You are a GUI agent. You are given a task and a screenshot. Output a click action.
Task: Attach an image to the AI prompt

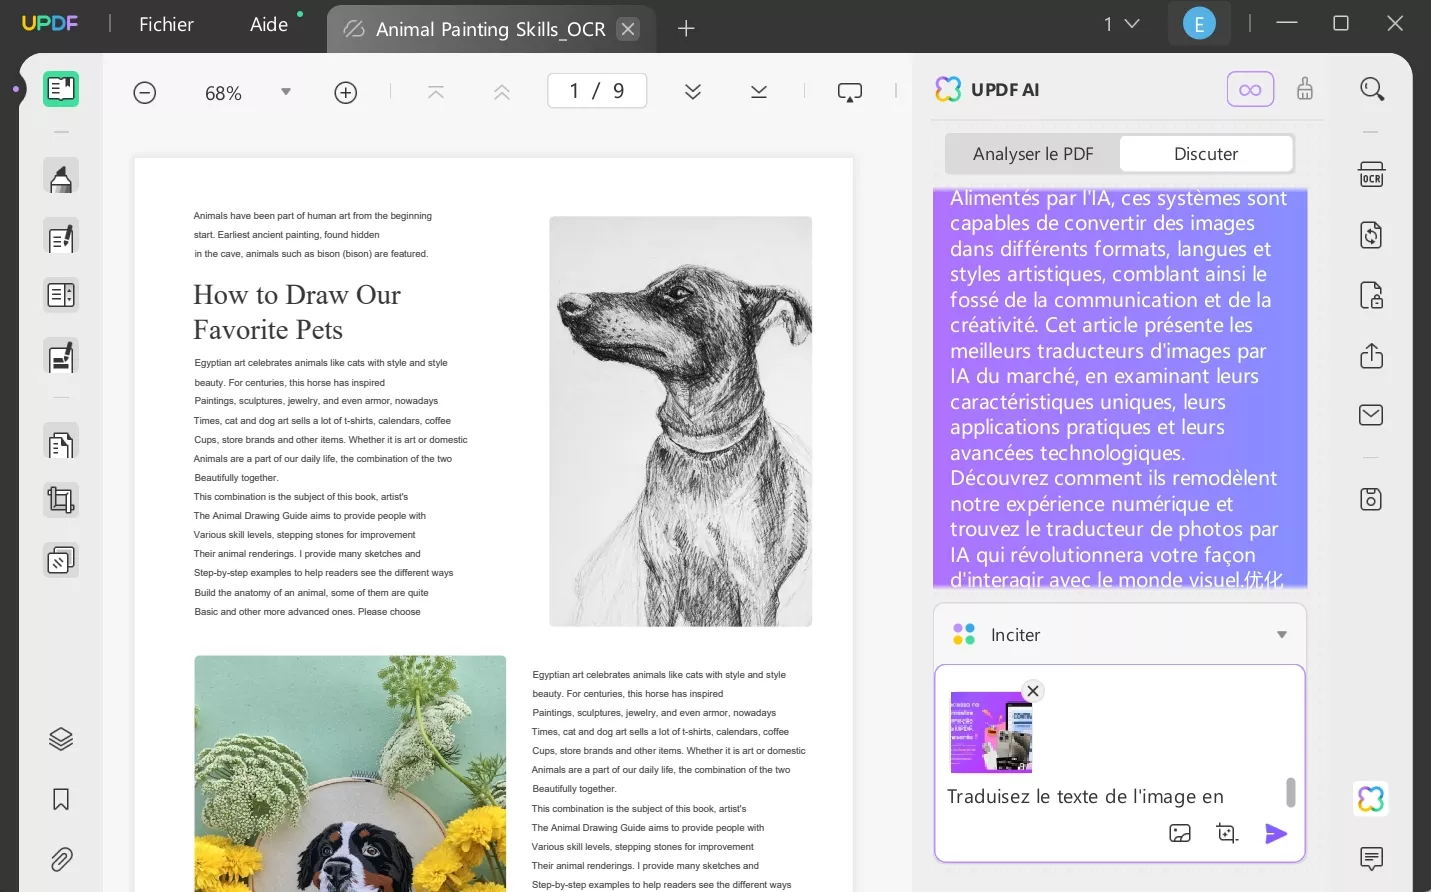tap(1180, 833)
